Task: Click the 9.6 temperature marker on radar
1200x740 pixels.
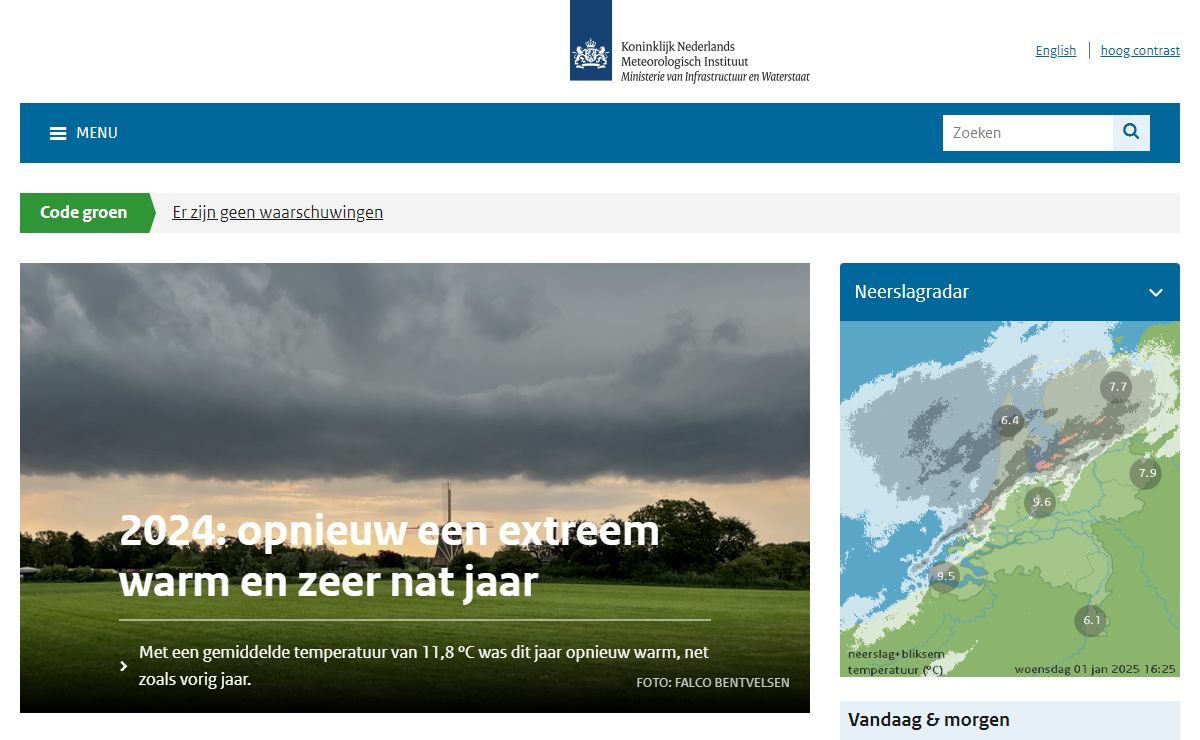Action: (1041, 502)
